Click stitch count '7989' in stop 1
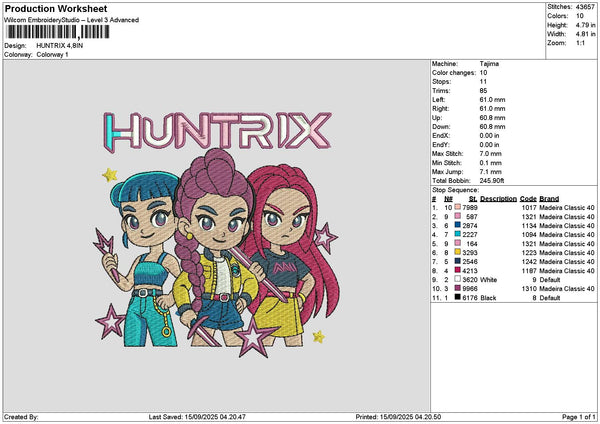Screen dimensions: 600x424 [470, 207]
